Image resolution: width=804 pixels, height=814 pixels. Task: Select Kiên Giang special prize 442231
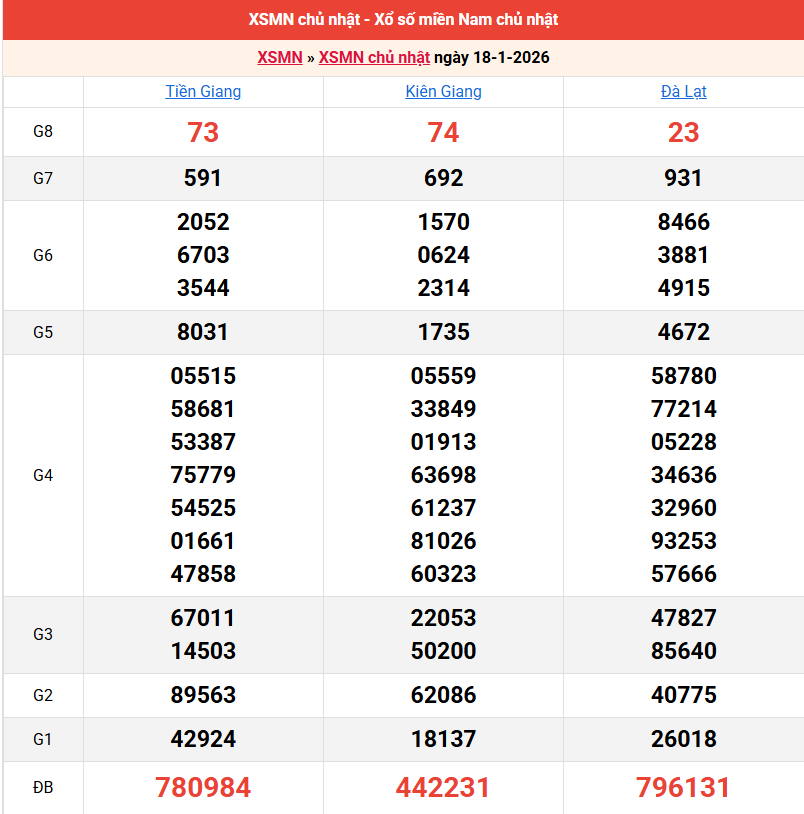pos(443,788)
